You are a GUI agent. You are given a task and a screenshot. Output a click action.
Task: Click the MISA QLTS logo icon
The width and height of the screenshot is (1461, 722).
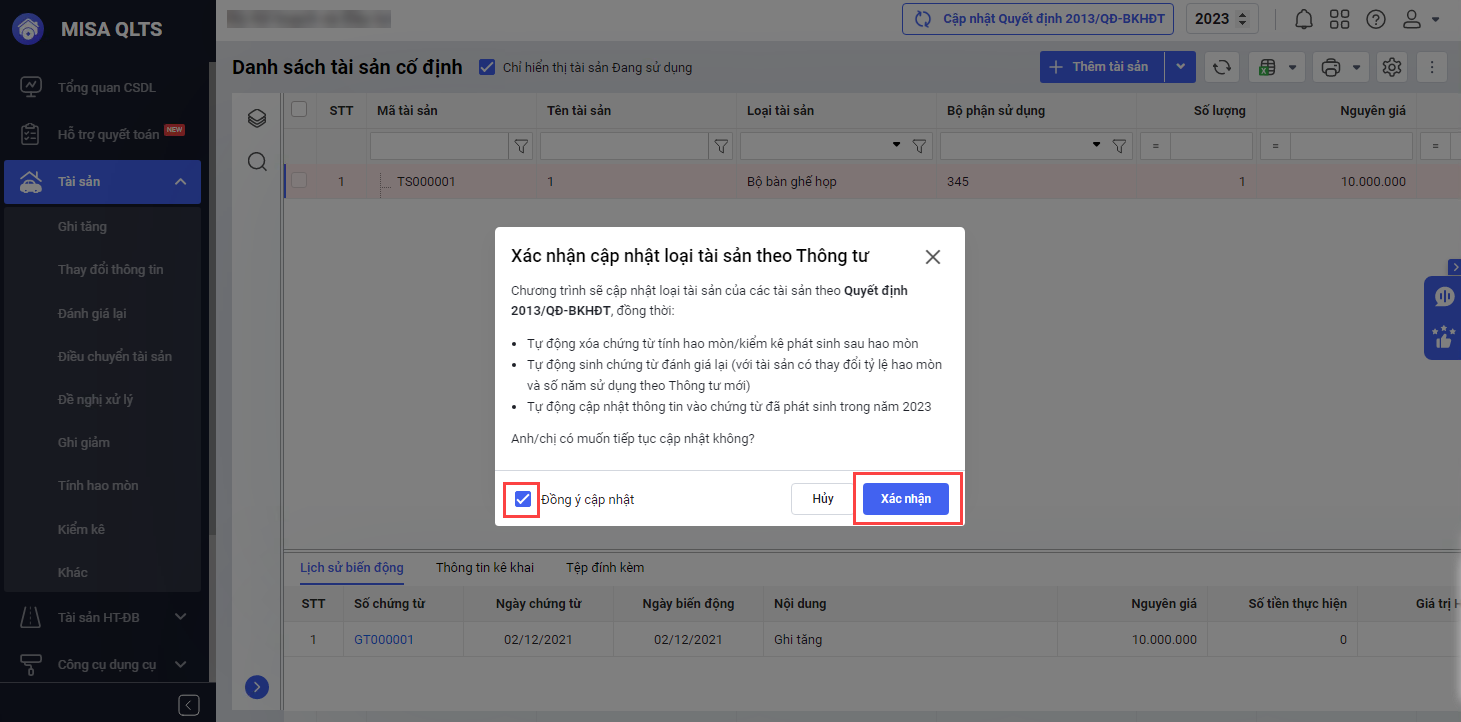(x=27, y=28)
